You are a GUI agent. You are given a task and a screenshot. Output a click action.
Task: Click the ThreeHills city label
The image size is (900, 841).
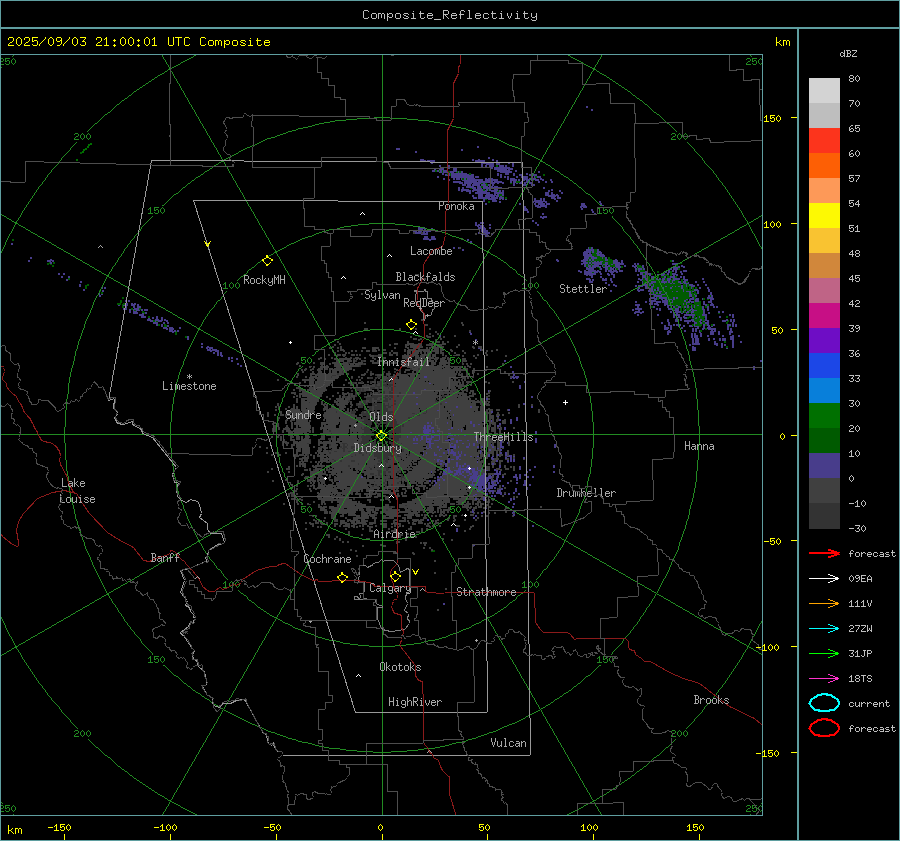point(503,437)
